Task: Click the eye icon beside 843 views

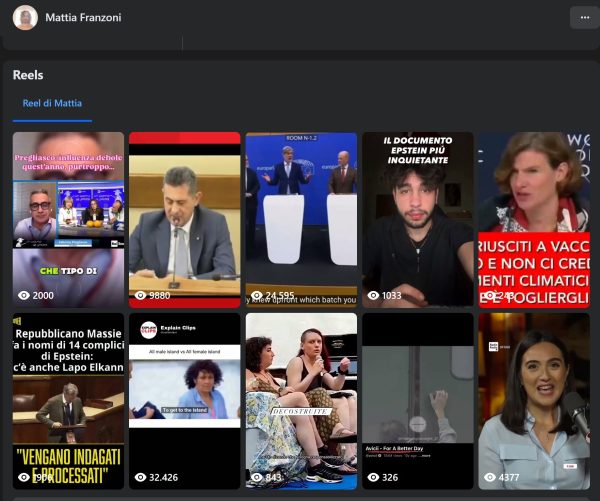Action: (257, 477)
